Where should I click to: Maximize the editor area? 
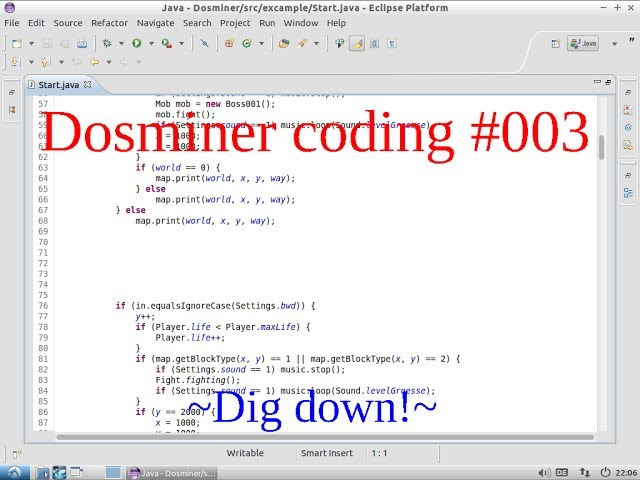[x=608, y=82]
